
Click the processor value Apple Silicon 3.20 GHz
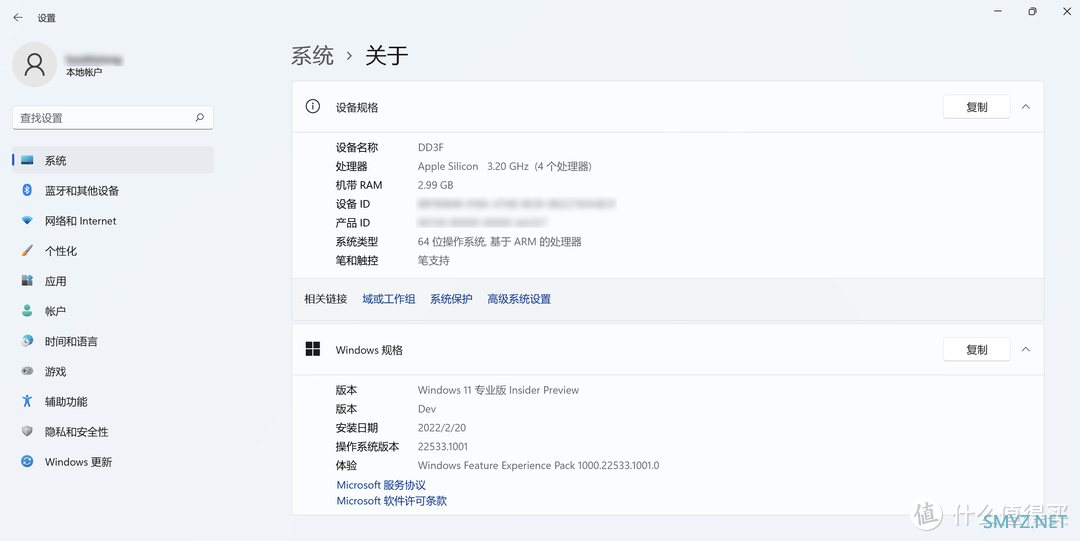pyautogui.click(x=504, y=166)
